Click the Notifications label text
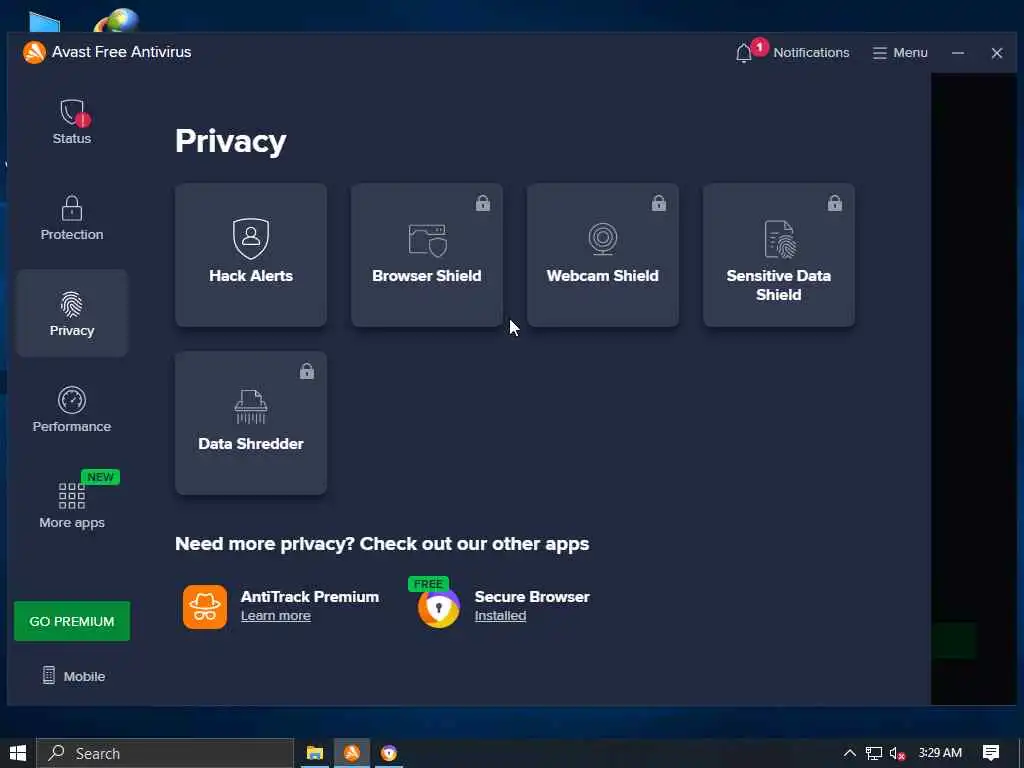 point(811,53)
